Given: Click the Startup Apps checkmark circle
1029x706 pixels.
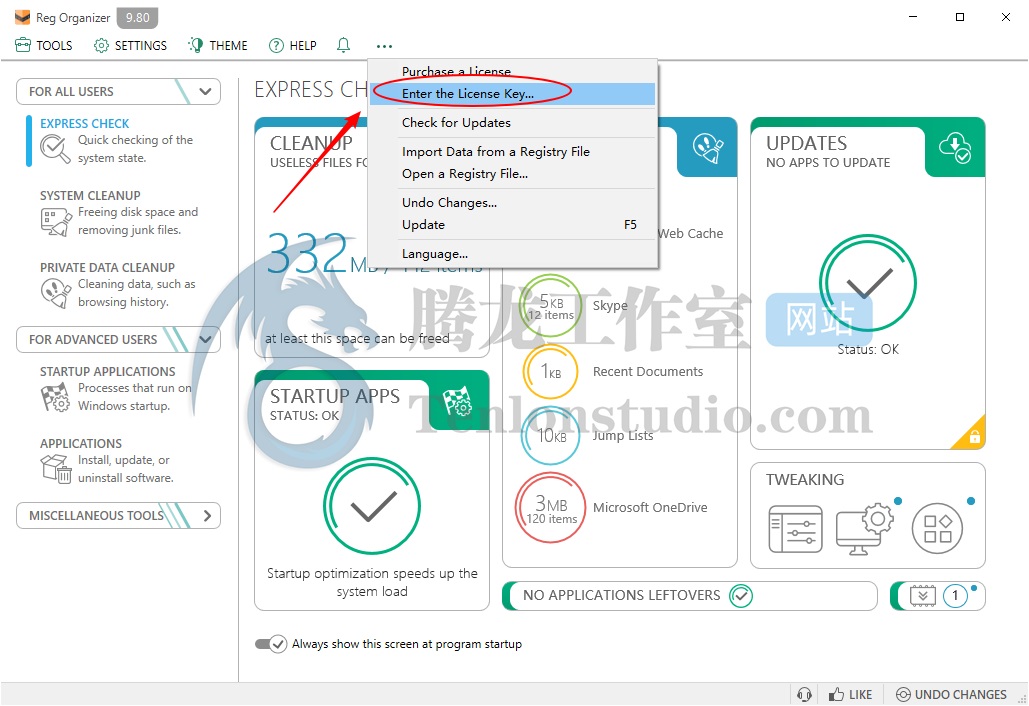Looking at the screenshot, I should [372, 508].
